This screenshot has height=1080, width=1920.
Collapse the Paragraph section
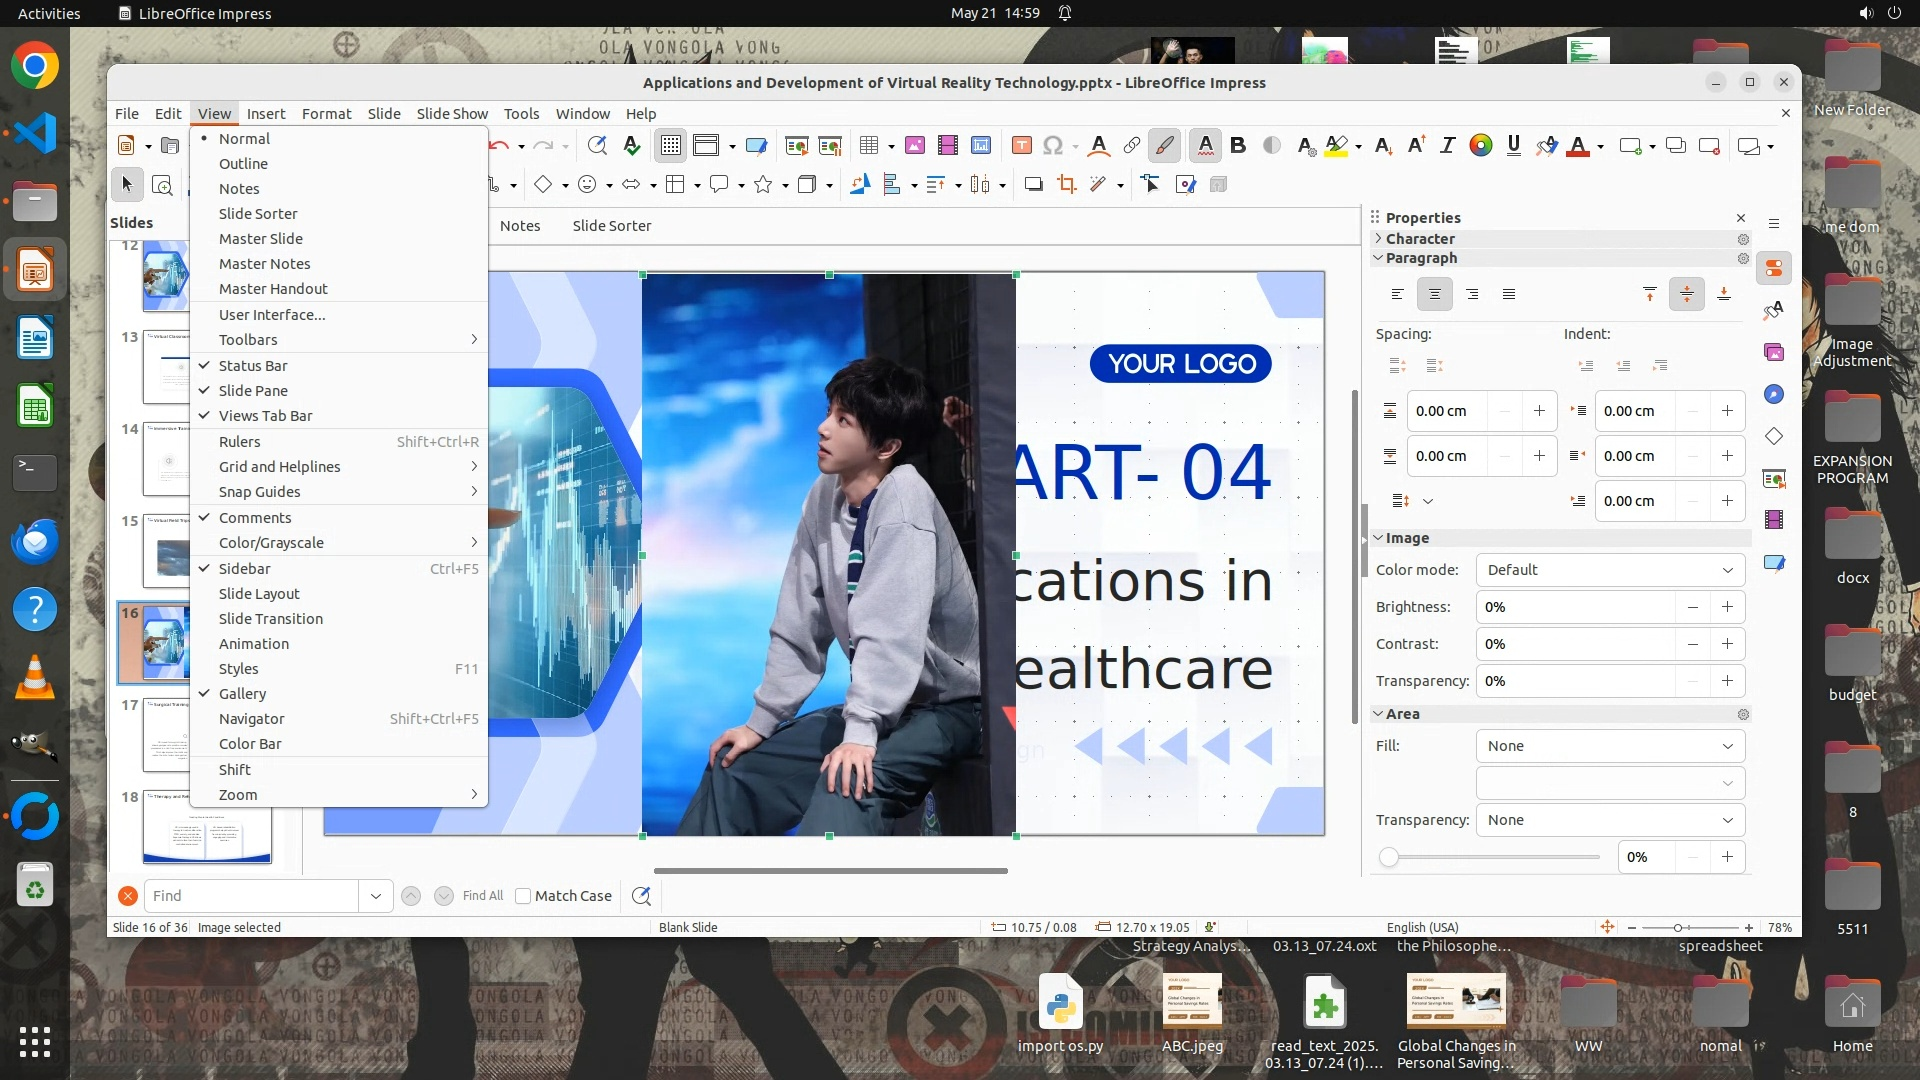click(1420, 258)
